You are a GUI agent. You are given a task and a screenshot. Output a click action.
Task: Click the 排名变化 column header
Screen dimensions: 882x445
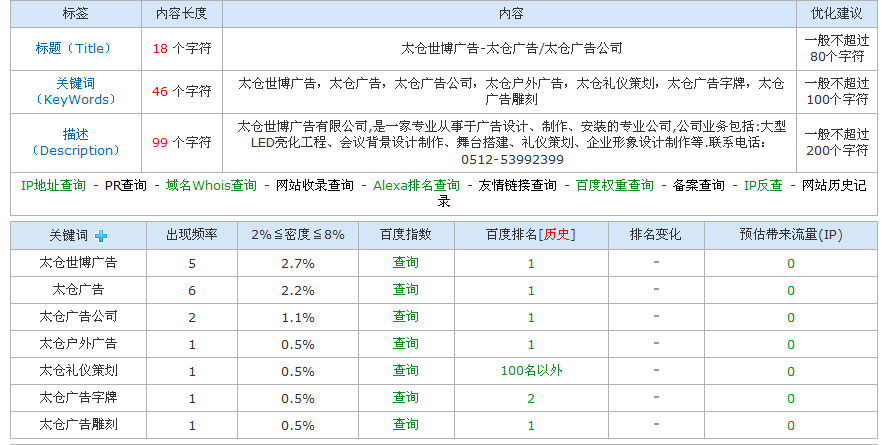pos(655,235)
